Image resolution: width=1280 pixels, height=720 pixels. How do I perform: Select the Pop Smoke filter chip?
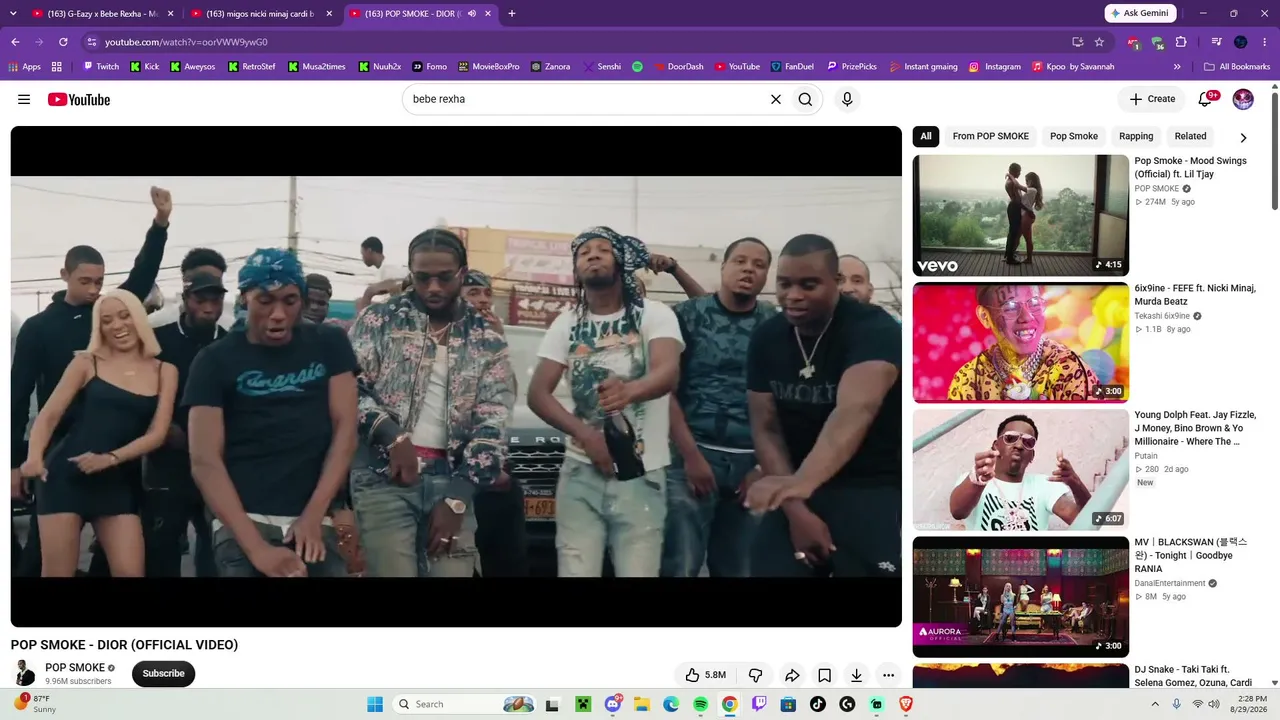[x=1074, y=136]
